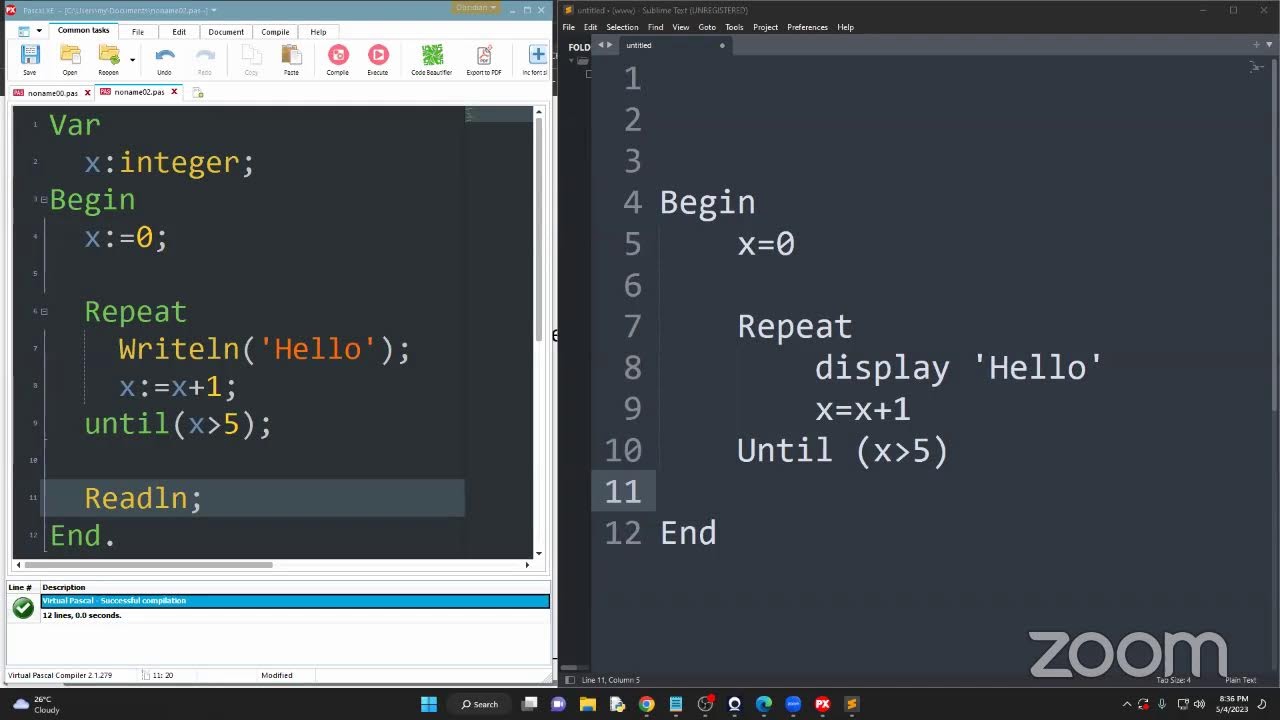Click the new tab plus icon in Sublime
The height and width of the screenshot is (720, 1280).
pos(1257,45)
